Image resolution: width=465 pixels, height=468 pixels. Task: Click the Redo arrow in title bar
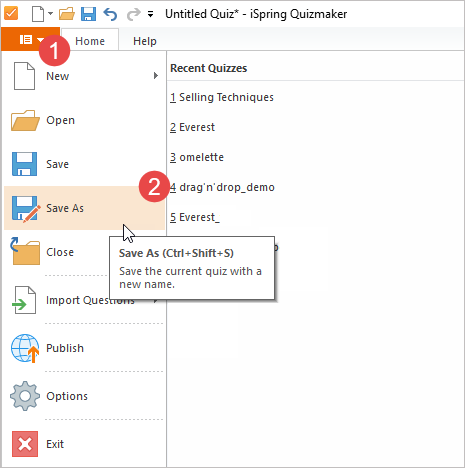coord(134,14)
